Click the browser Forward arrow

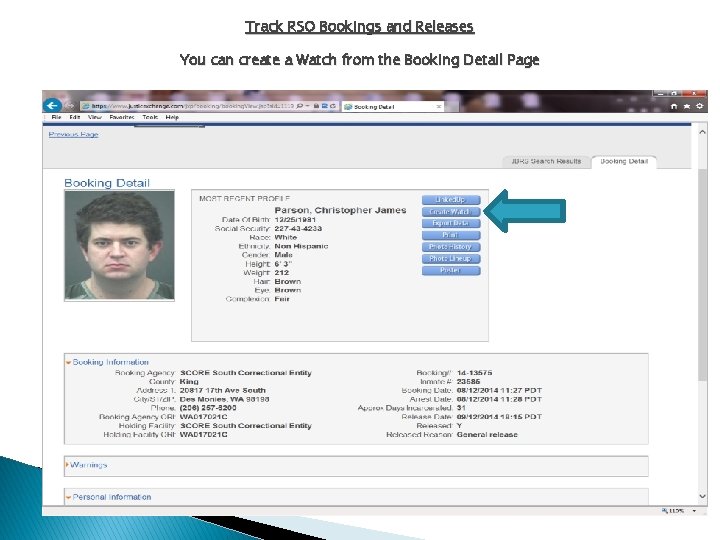click(70, 106)
